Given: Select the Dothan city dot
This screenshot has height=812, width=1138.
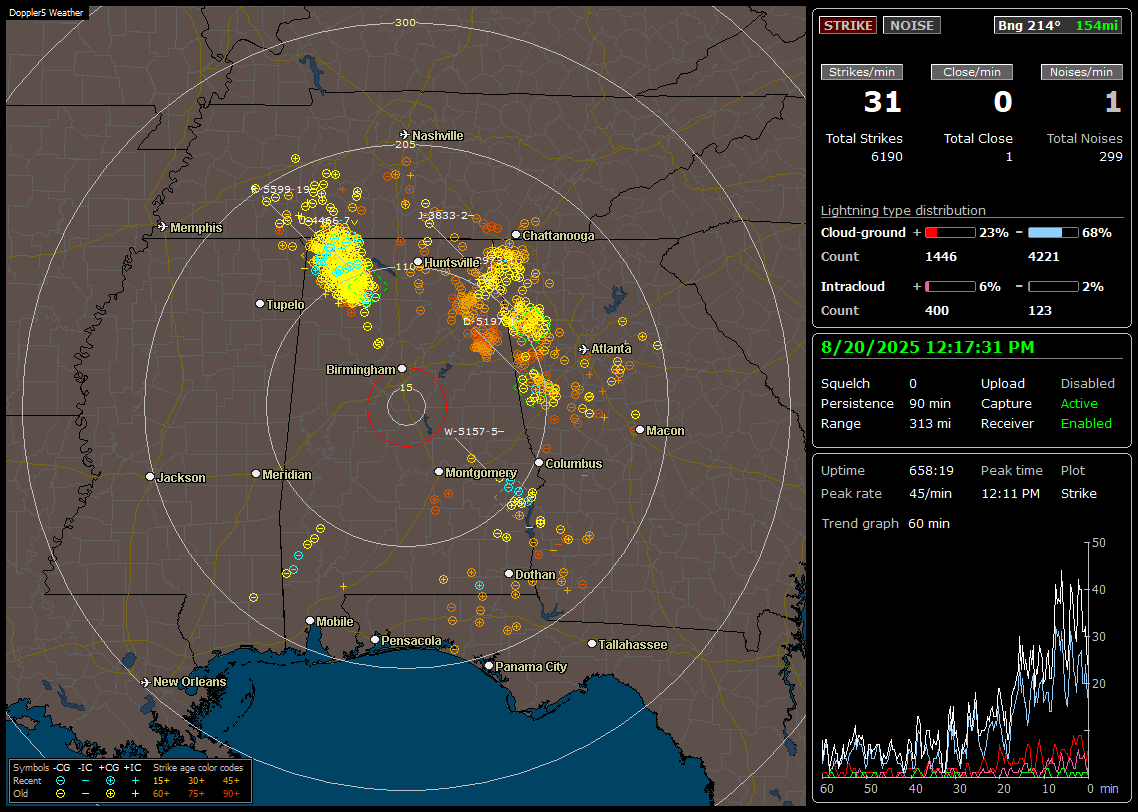Looking at the screenshot, I should (x=509, y=573).
